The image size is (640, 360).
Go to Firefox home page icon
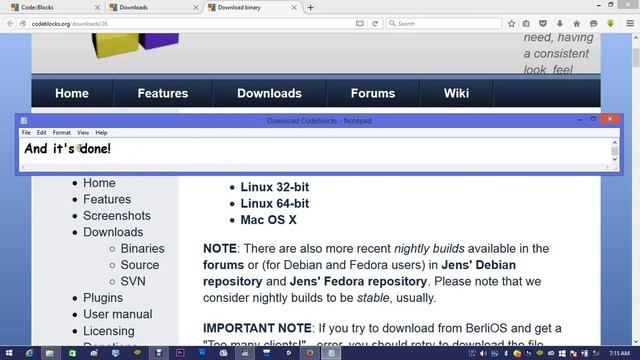[x=577, y=24]
